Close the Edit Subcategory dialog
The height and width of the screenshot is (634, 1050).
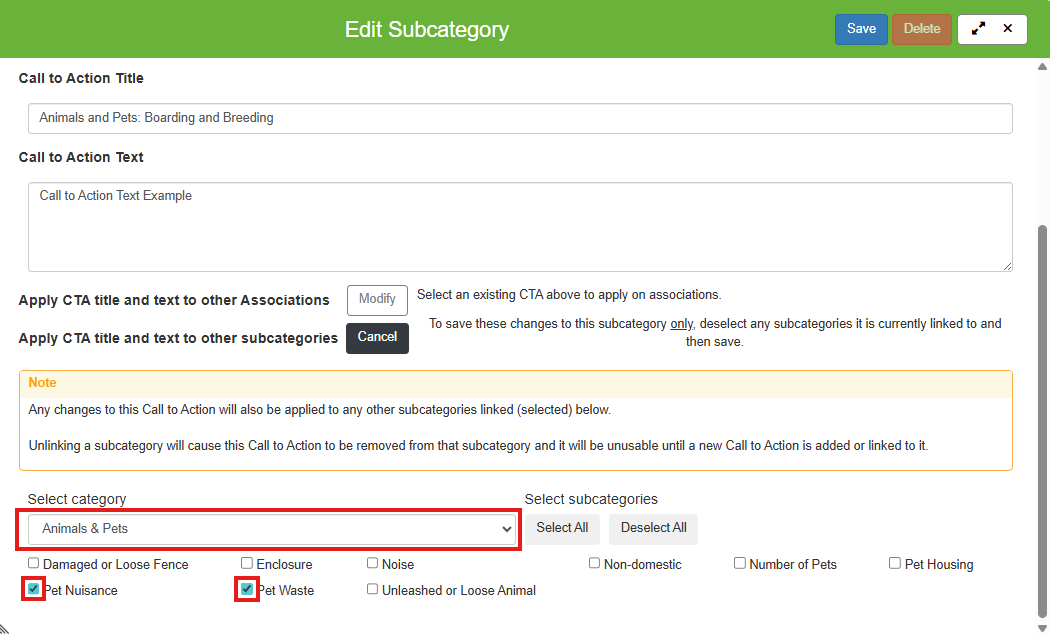click(1008, 29)
